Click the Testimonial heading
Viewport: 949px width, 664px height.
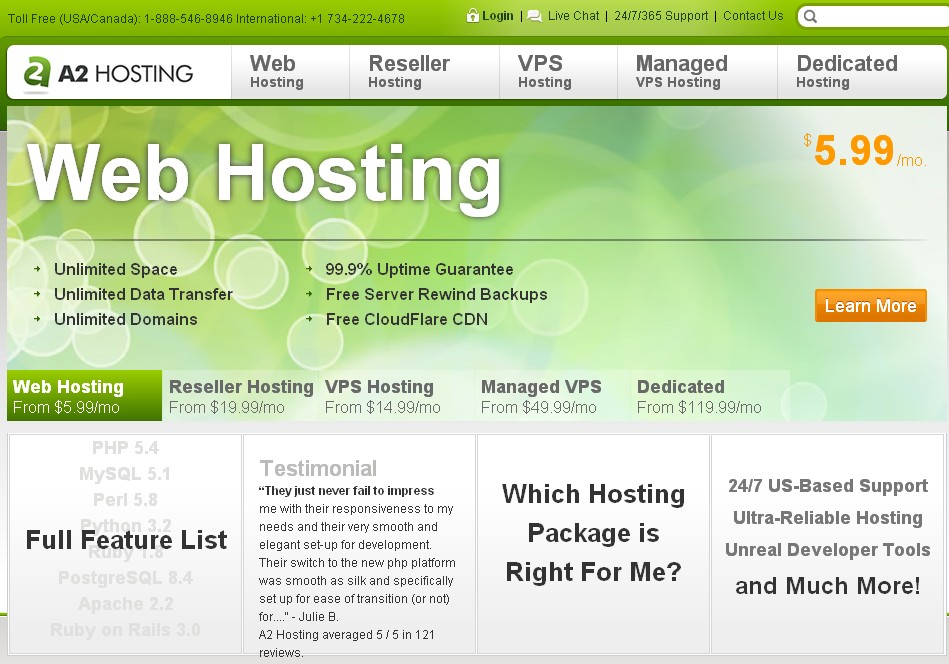[318, 468]
